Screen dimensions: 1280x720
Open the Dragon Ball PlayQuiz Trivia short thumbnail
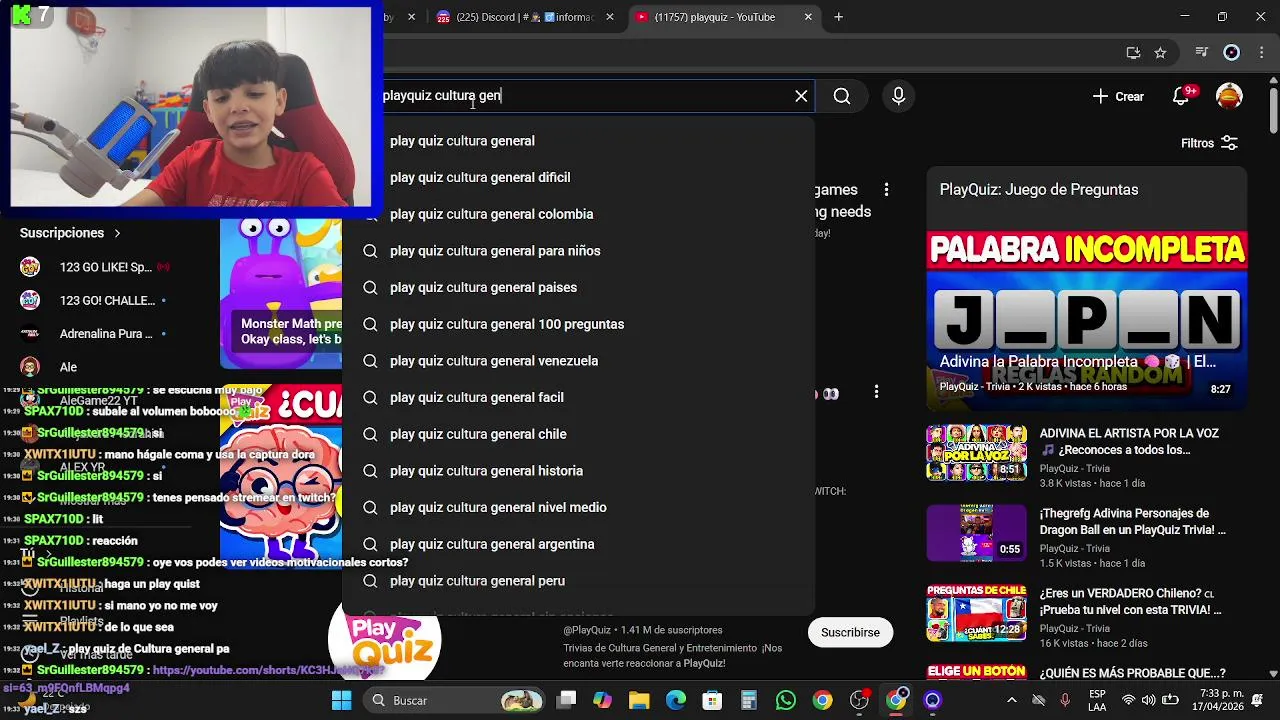[976, 533]
